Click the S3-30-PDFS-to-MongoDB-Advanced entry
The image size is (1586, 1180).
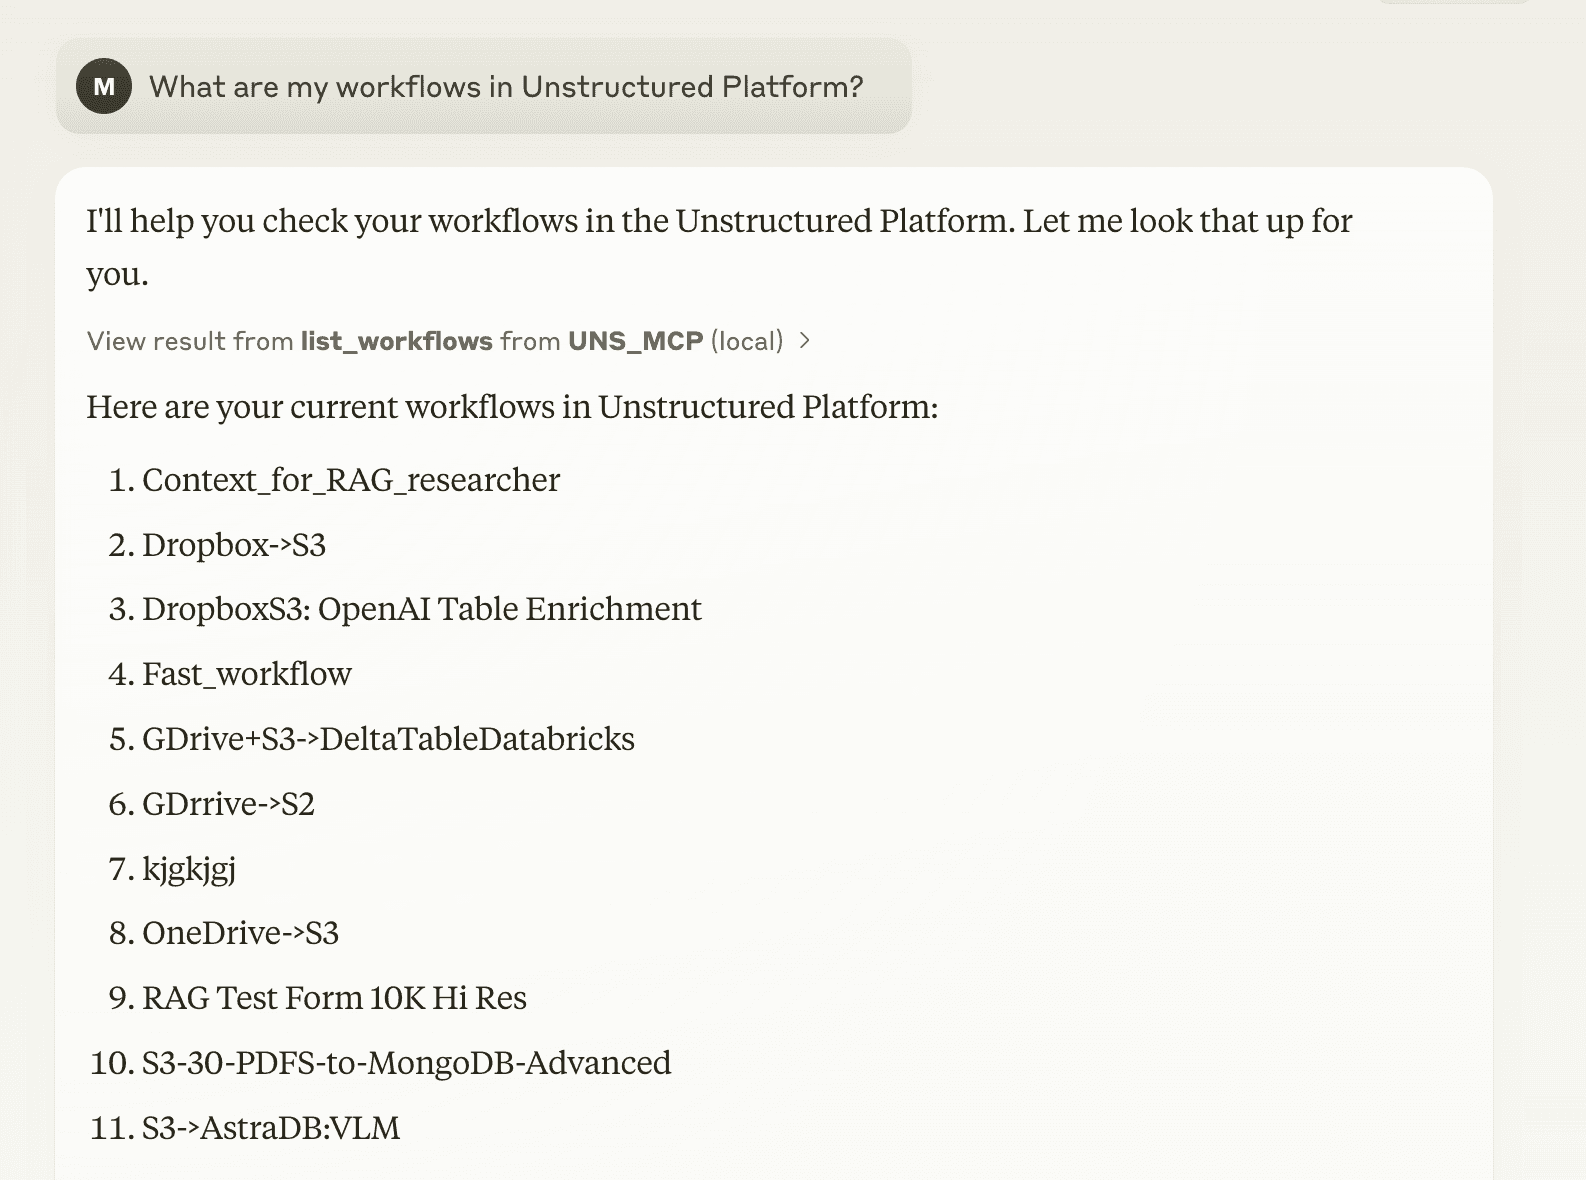(x=406, y=1063)
